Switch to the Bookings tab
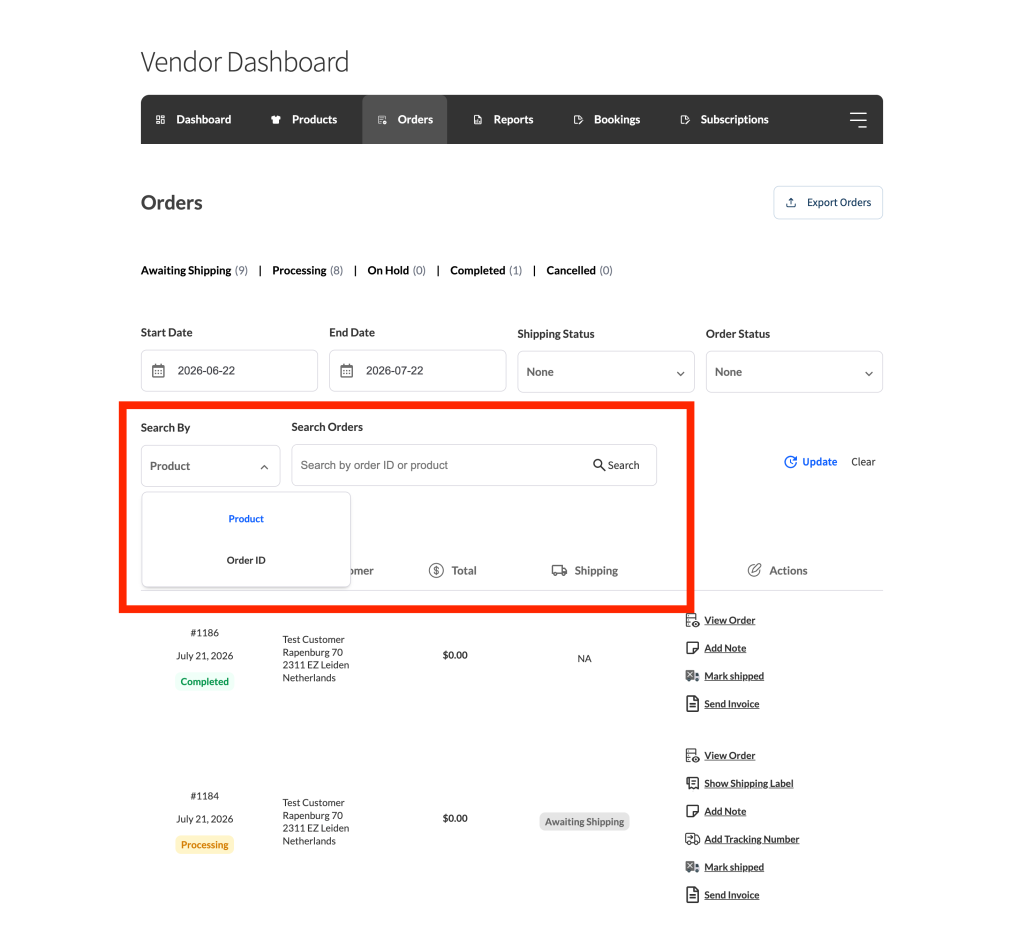This screenshot has height=932, width=1024. 607,120
